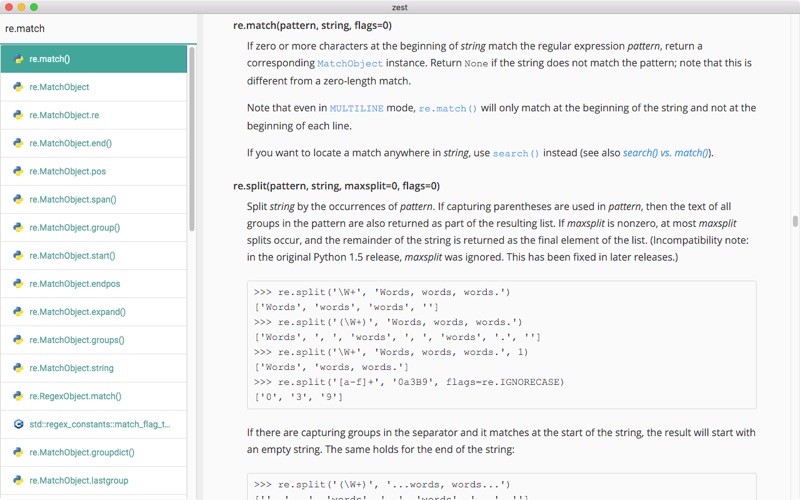This screenshot has height=500, width=800.
Task: Follow the re.match() inline link
Action: click(x=447, y=109)
